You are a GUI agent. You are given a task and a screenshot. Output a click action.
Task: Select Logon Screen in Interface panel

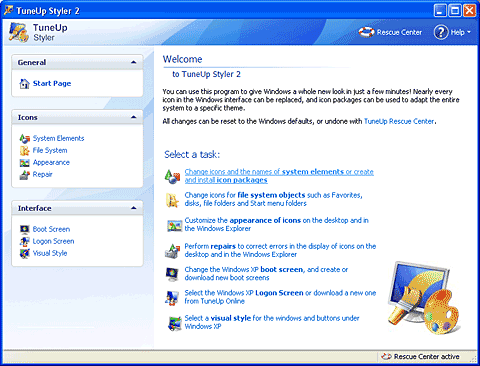pos(53,241)
